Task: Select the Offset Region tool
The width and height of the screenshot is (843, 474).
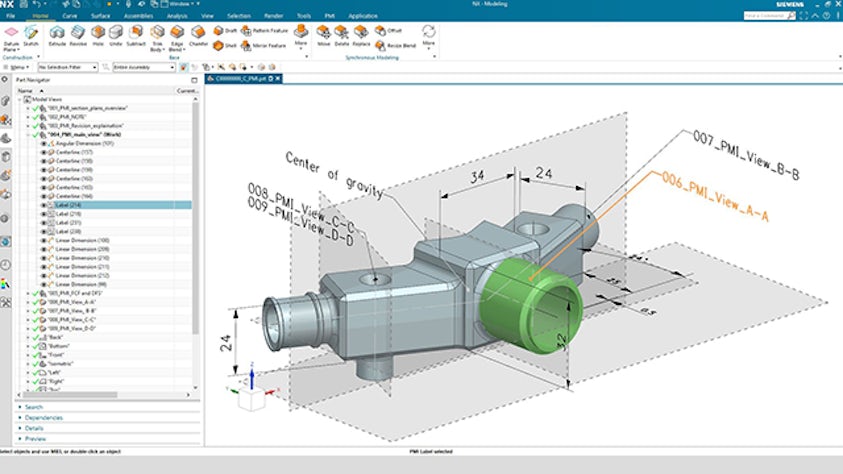Action: pos(389,31)
